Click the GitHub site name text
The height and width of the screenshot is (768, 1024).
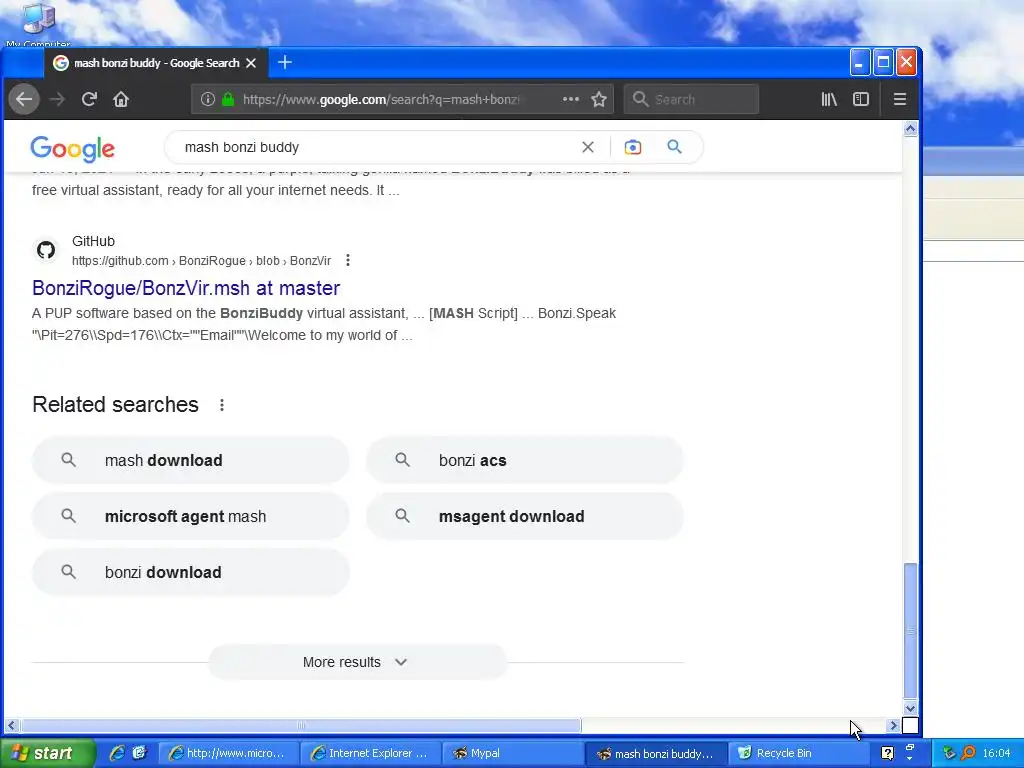93,241
